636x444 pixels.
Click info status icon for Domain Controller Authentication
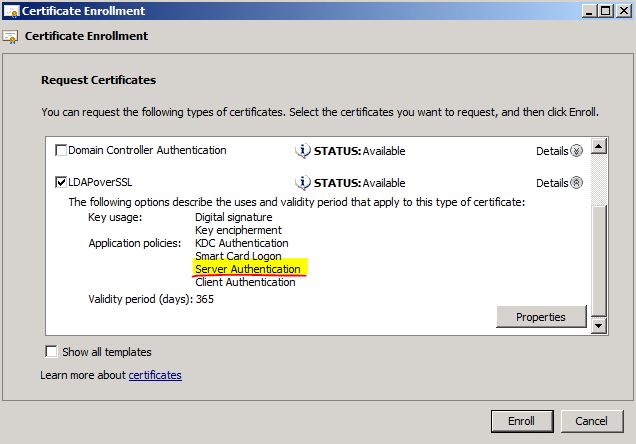[x=303, y=151]
